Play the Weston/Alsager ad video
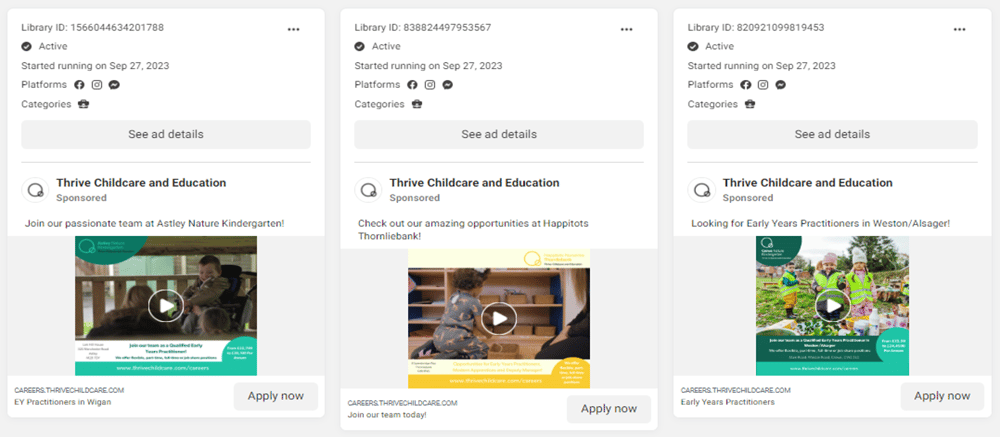The width and height of the screenshot is (1000, 437). 832,306
